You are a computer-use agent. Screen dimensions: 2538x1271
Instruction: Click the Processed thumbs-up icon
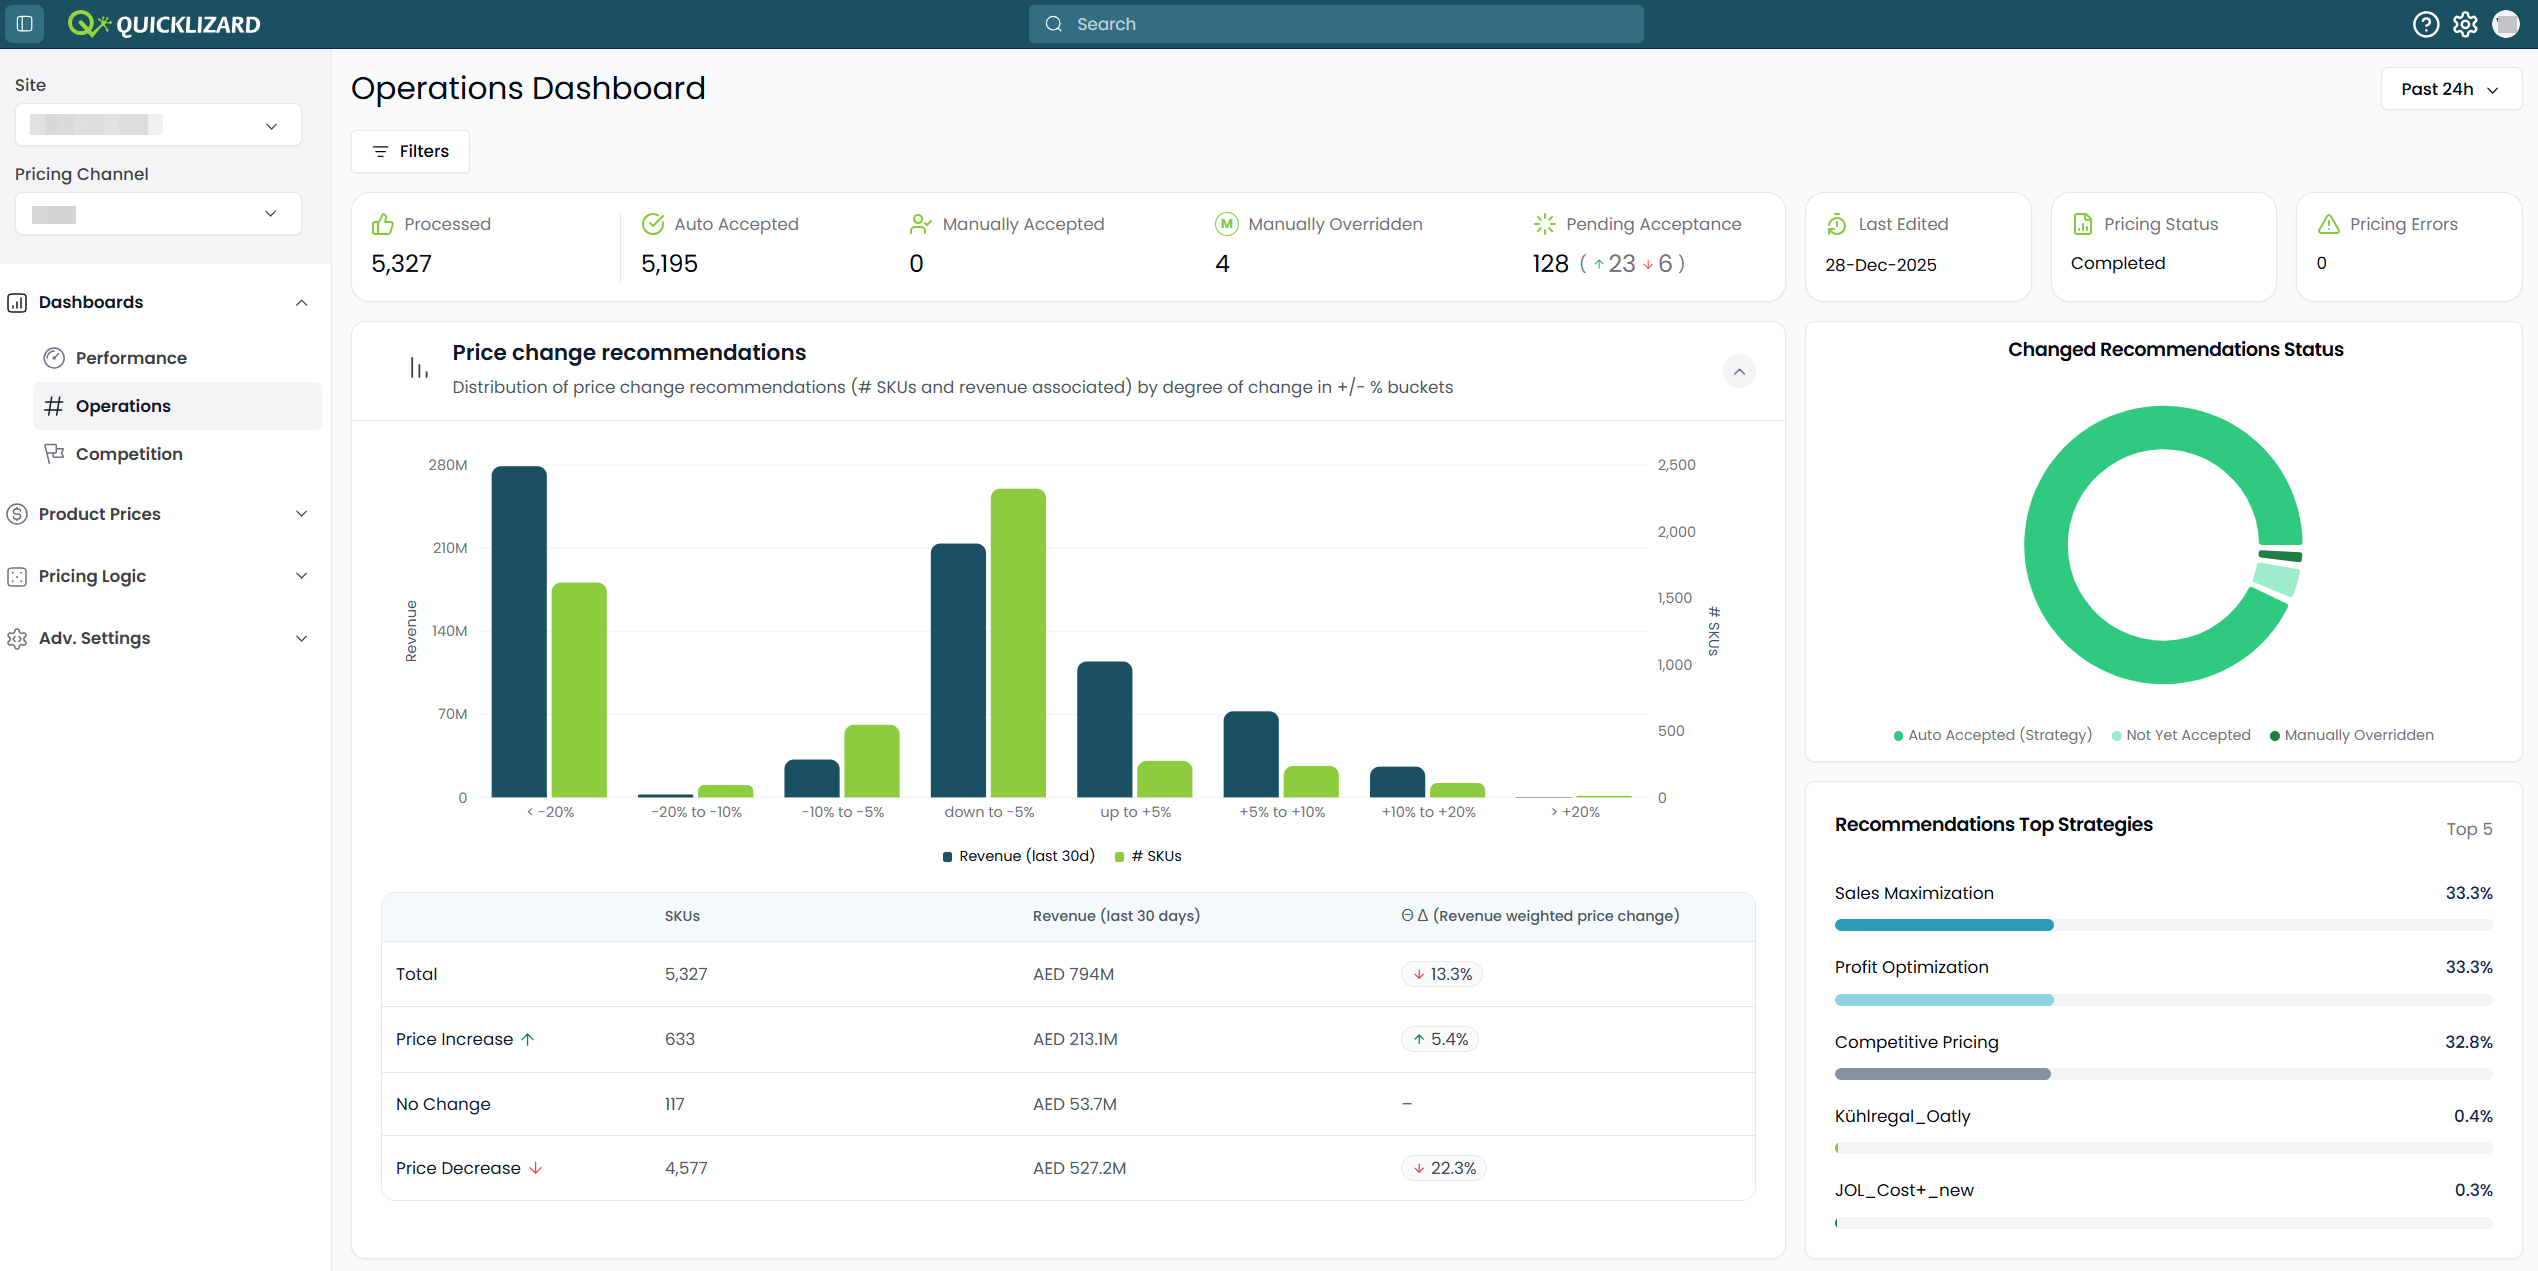click(x=382, y=224)
